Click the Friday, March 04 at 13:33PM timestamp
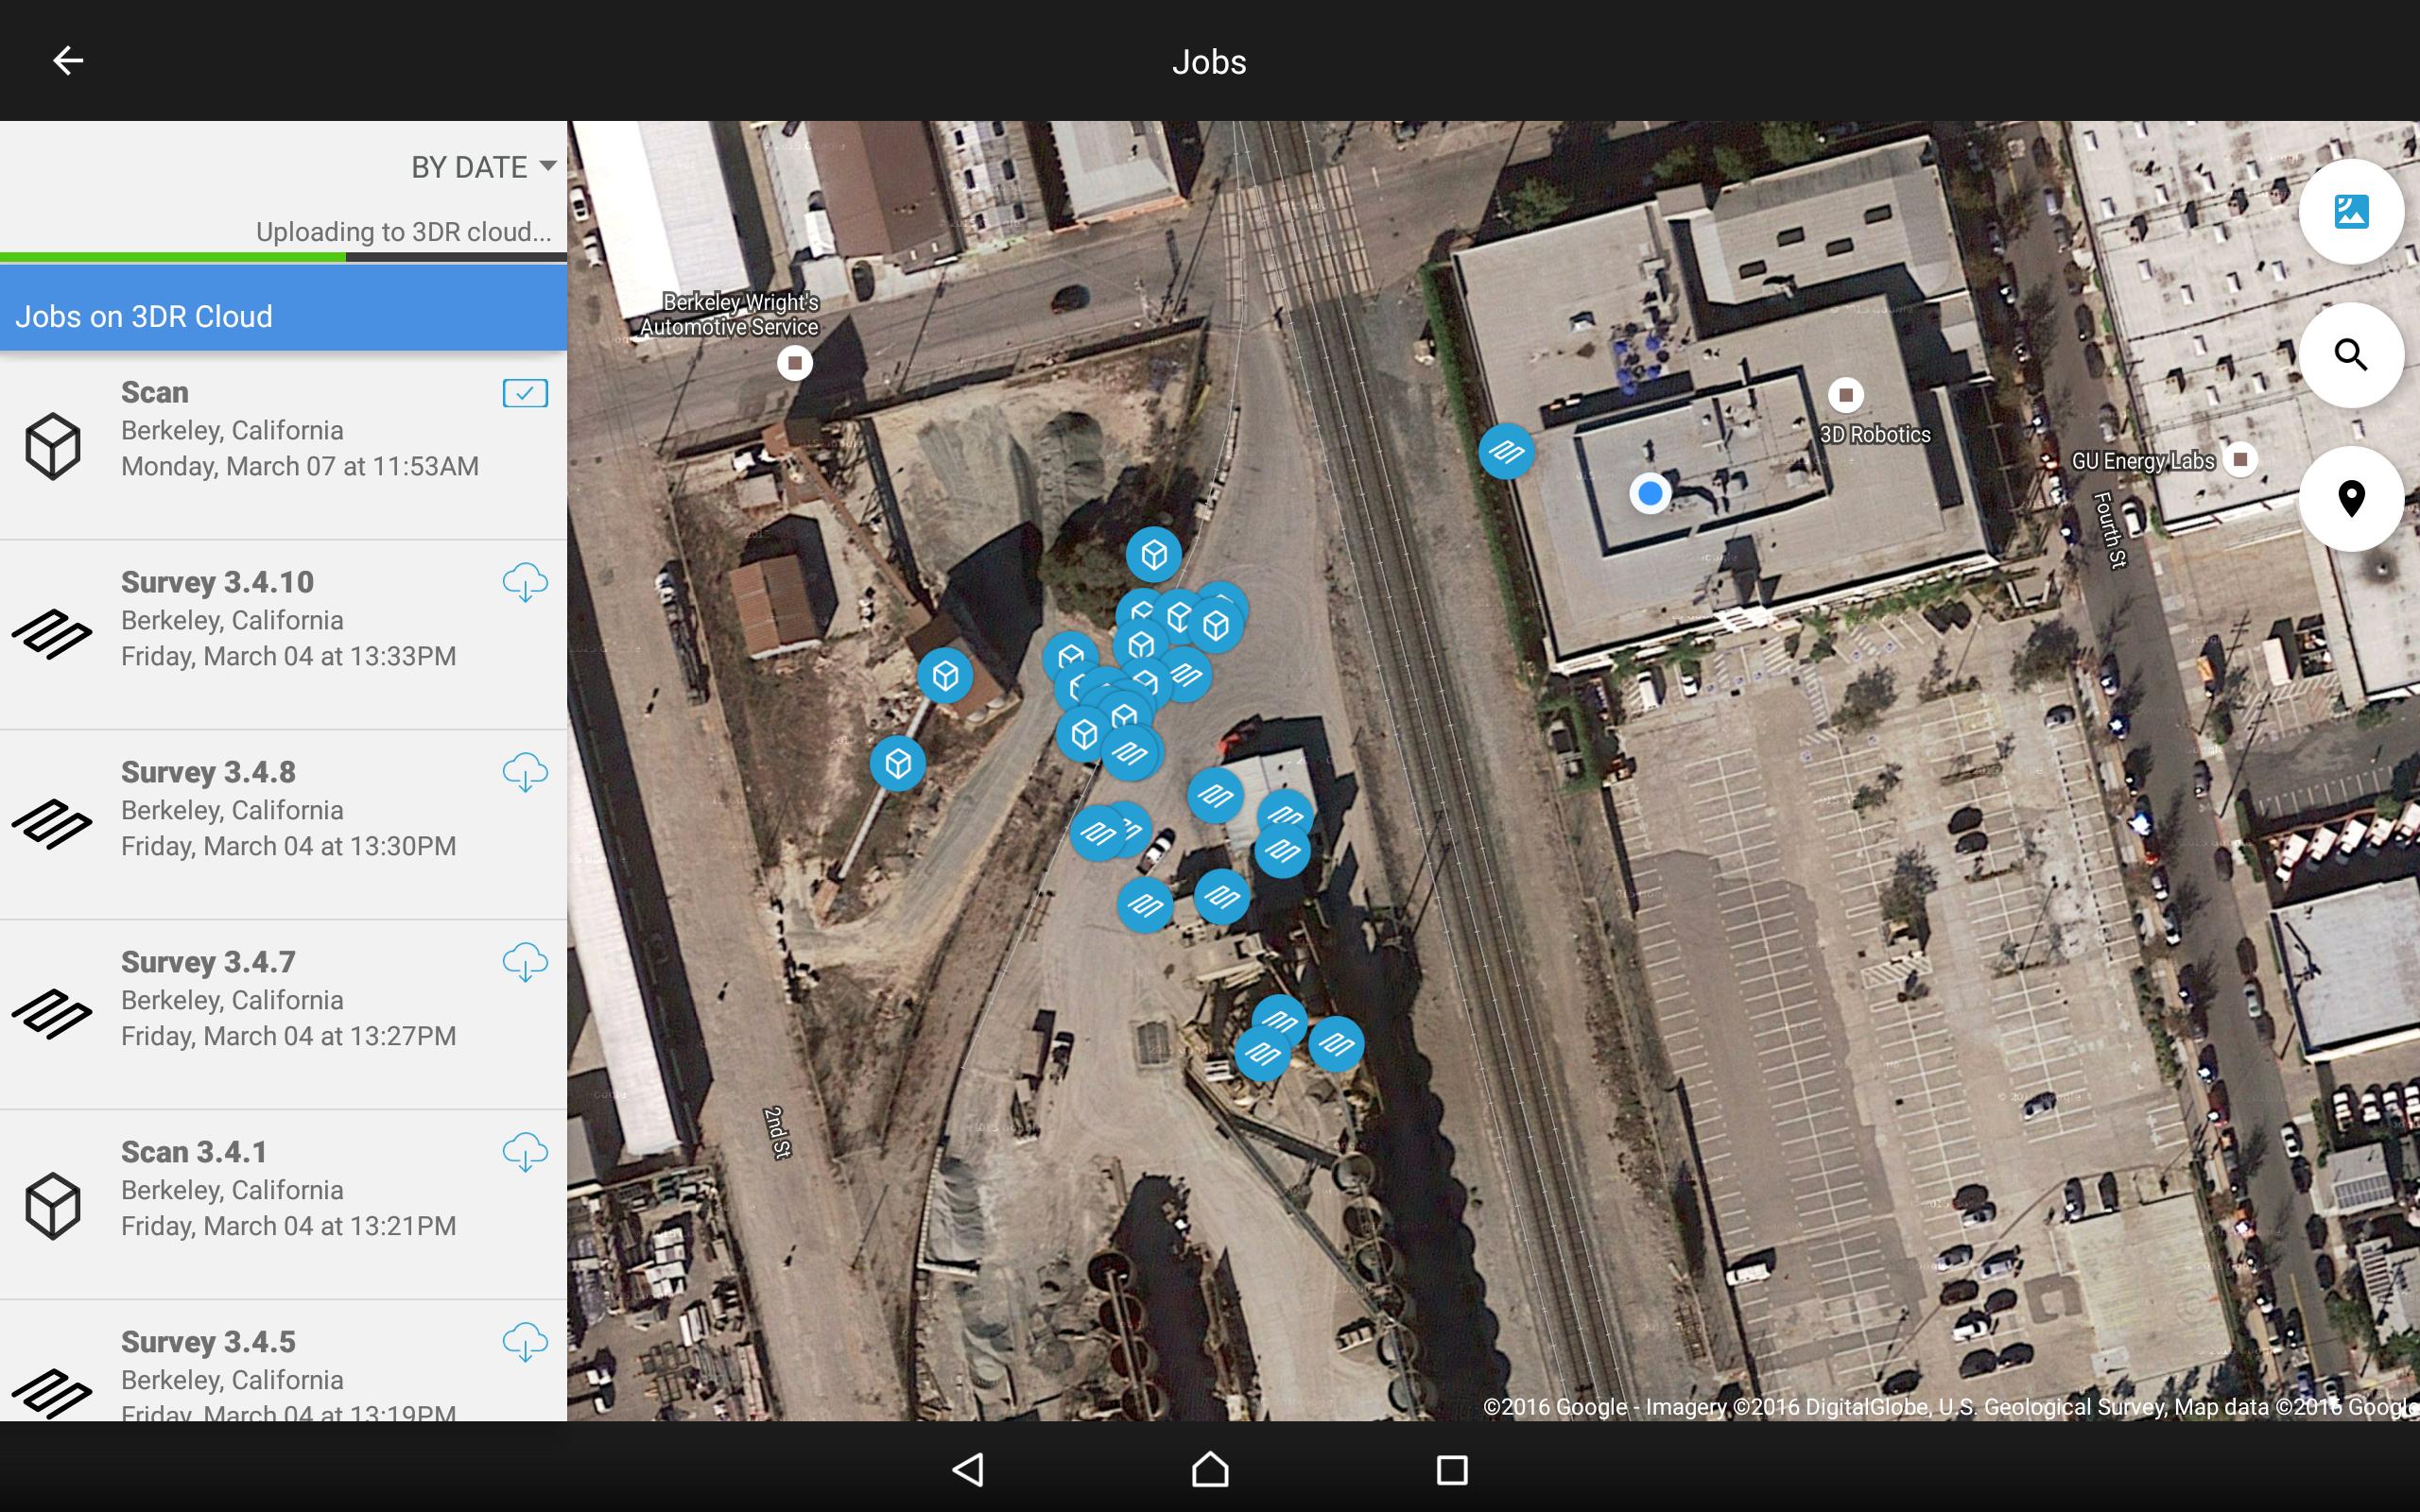This screenshot has height=1512, width=2420. 289,656
